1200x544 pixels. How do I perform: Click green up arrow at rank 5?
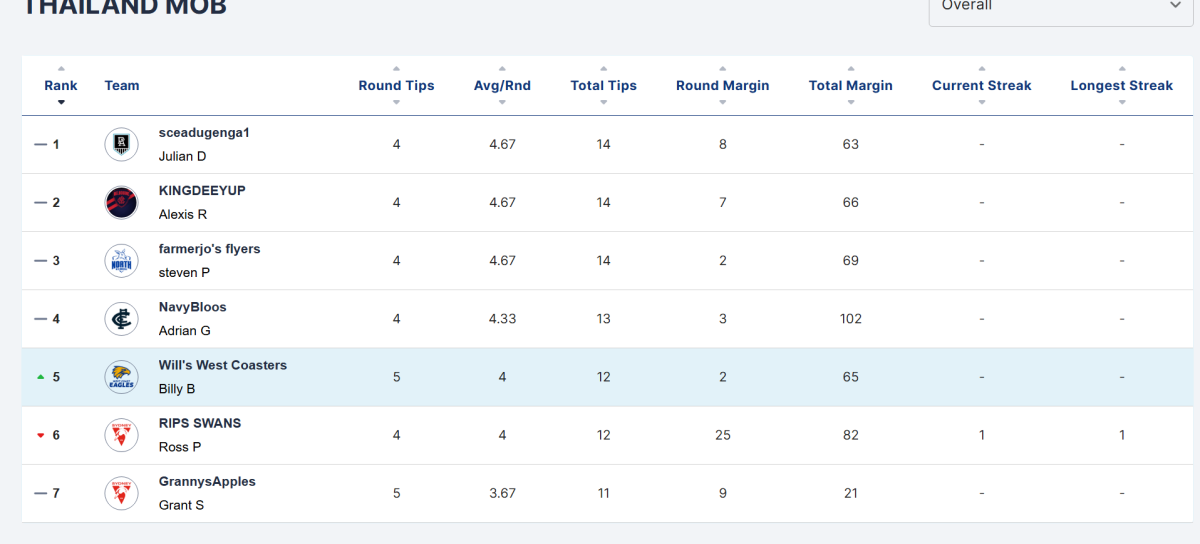[40, 377]
